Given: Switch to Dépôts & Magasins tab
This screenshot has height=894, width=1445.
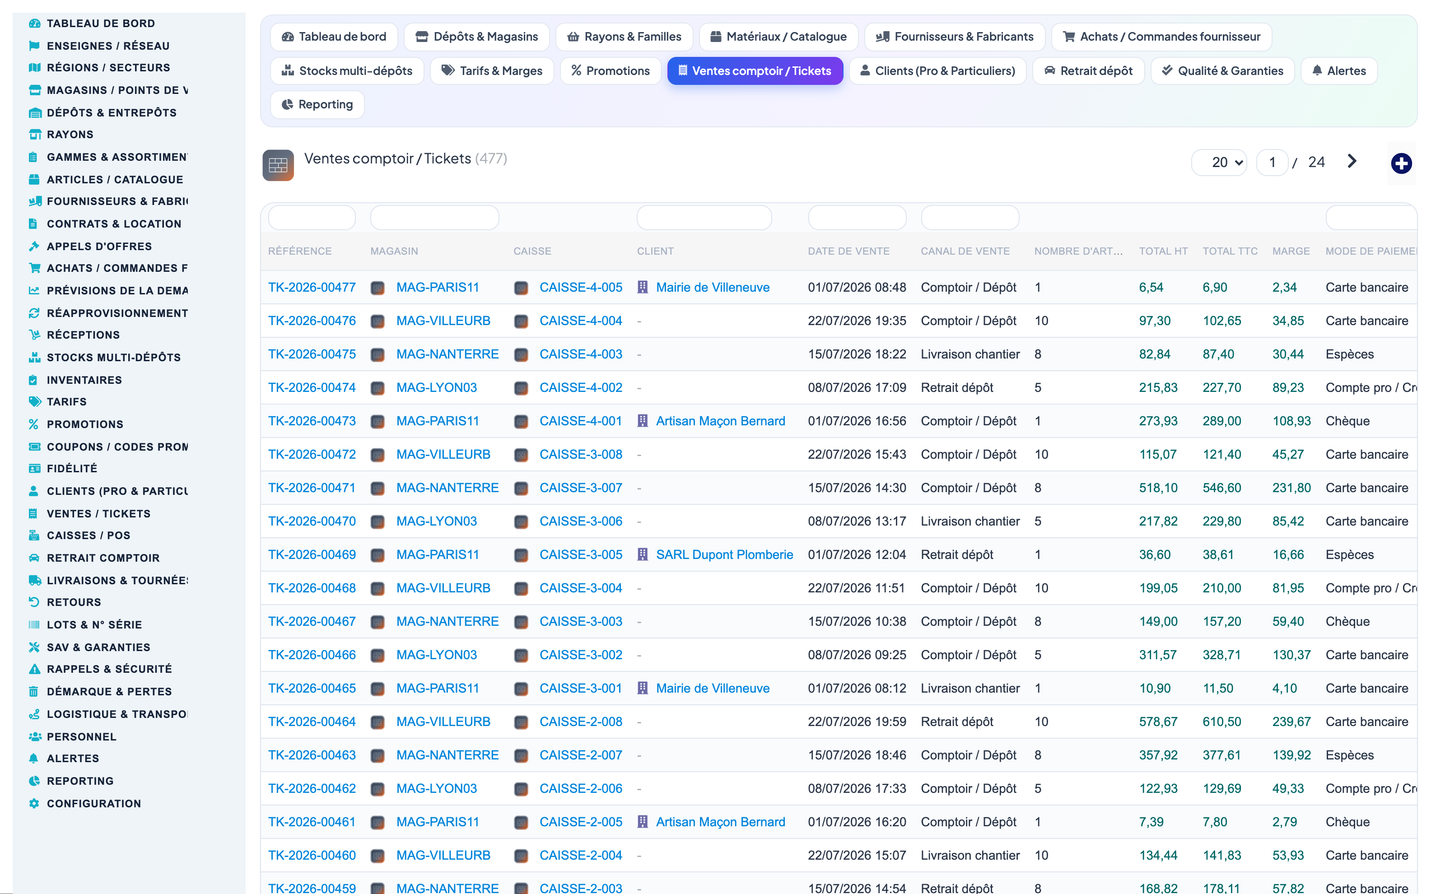Looking at the screenshot, I should coord(477,37).
